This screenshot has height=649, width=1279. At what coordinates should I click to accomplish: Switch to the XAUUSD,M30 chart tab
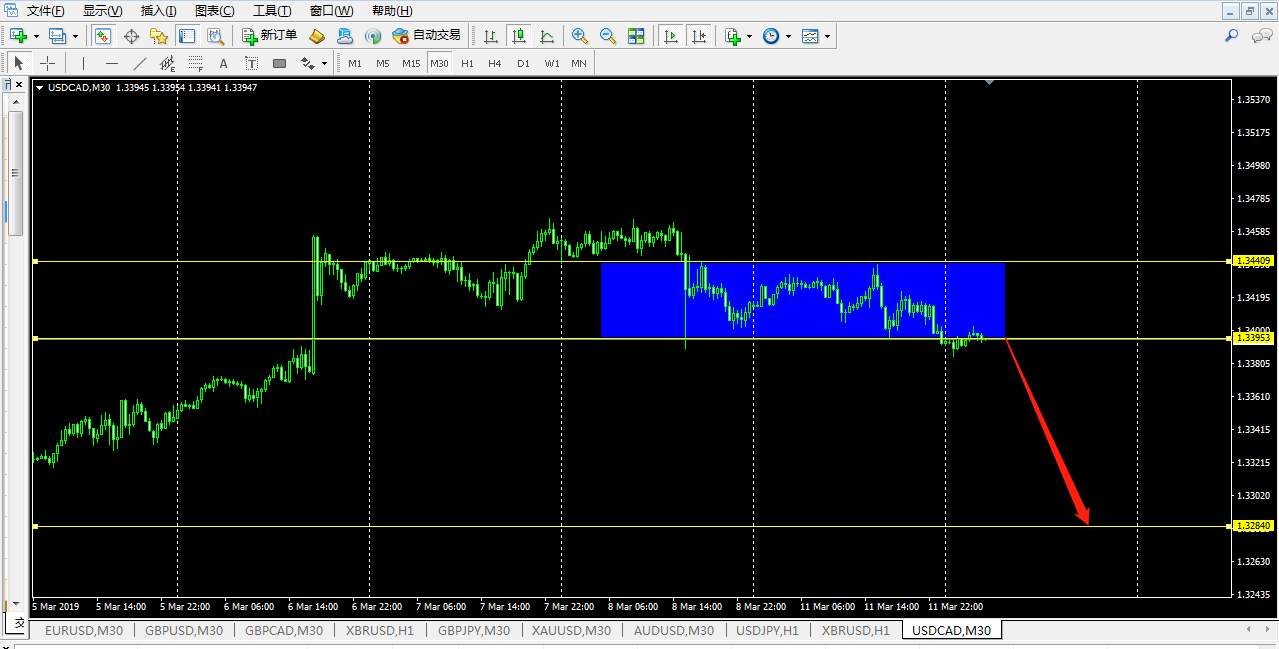click(x=571, y=630)
